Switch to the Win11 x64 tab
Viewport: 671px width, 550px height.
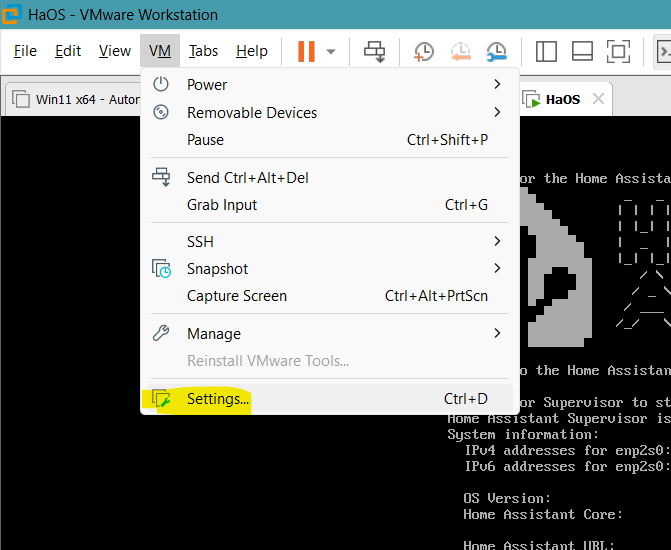[75, 99]
